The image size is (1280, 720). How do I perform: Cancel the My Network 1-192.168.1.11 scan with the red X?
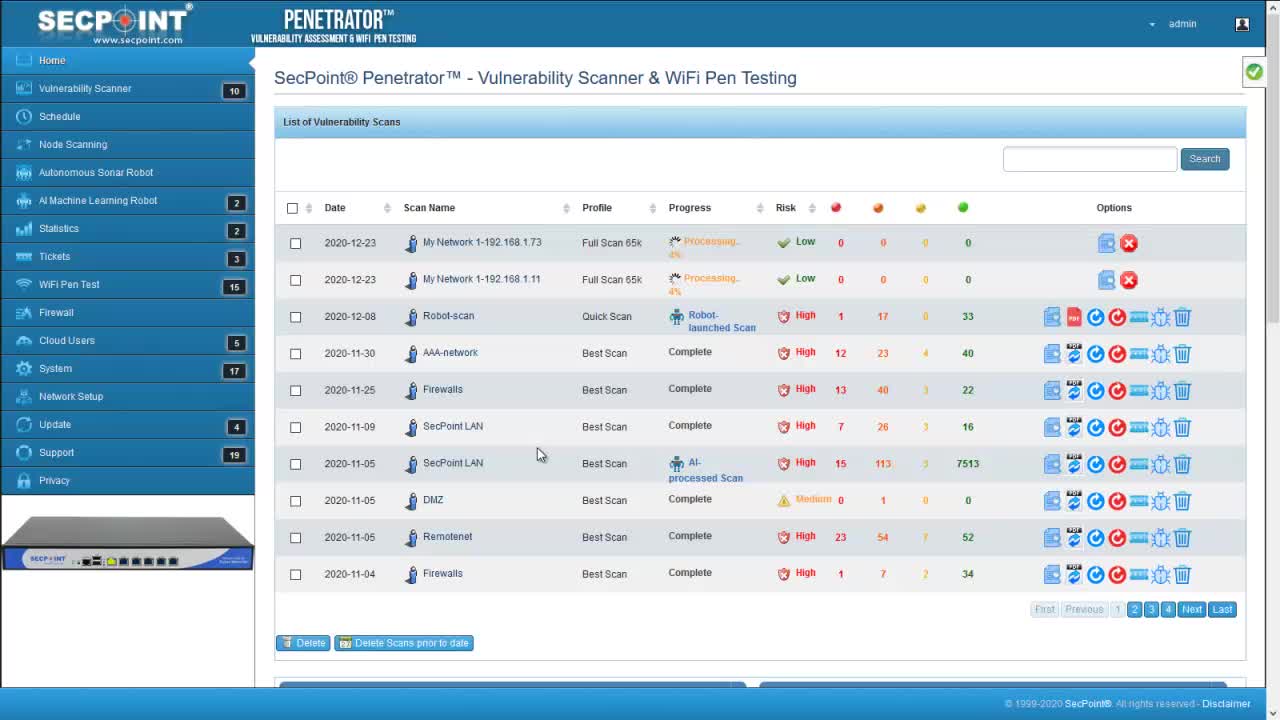pyautogui.click(x=1129, y=280)
